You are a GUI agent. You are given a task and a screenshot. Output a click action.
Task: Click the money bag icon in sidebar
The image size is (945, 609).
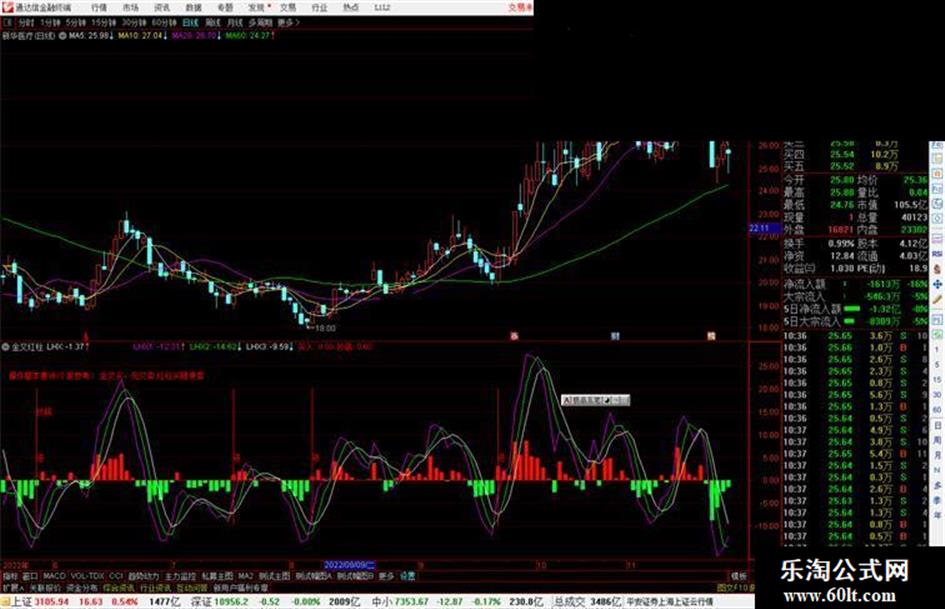click(937, 269)
